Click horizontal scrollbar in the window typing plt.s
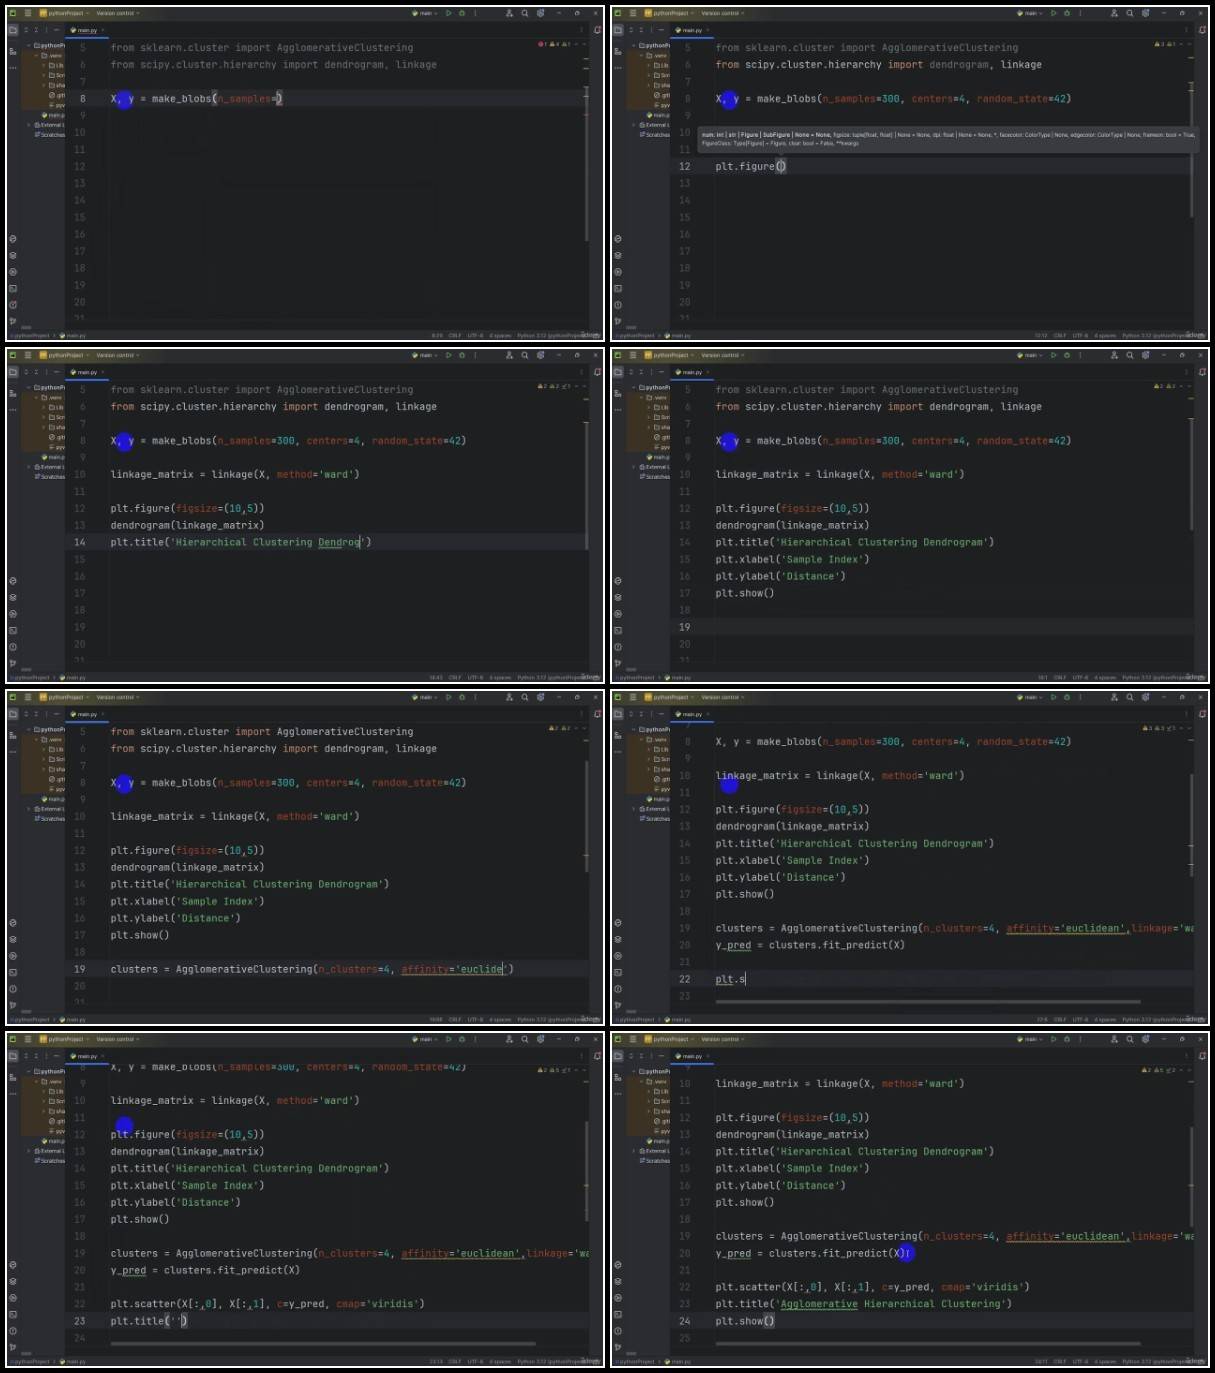Viewport: 1215px width, 1373px height. 927,1001
